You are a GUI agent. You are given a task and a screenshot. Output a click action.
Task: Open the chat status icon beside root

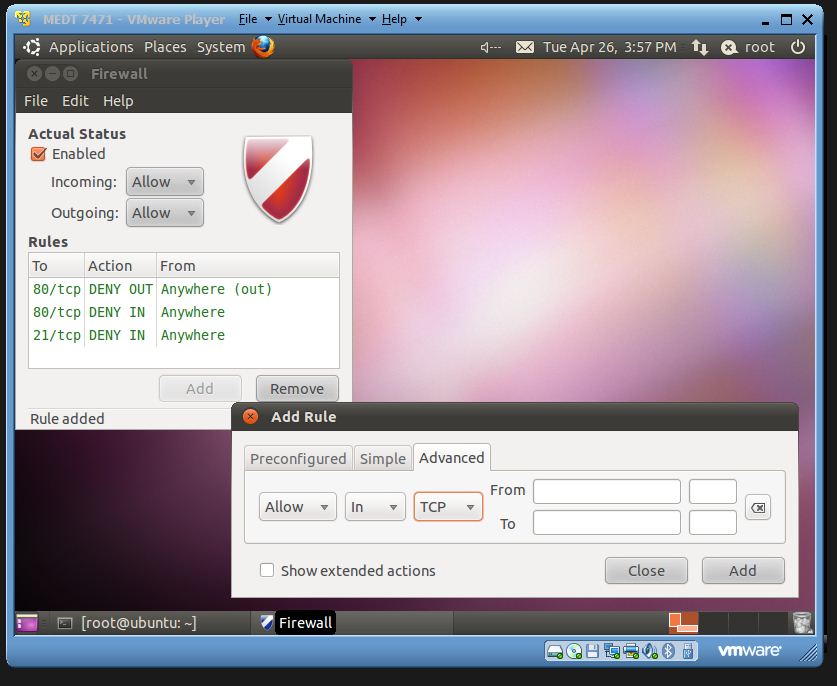(x=729, y=48)
